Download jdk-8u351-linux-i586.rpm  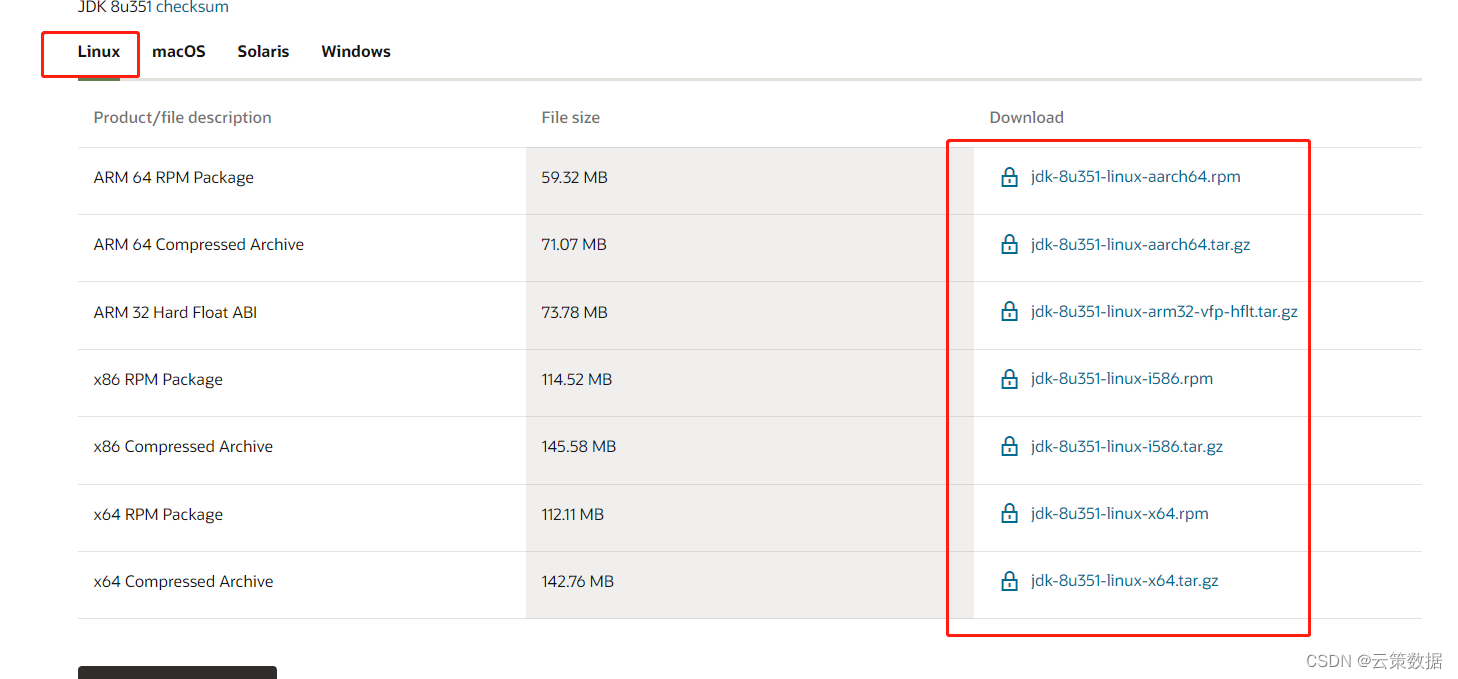coord(1122,379)
